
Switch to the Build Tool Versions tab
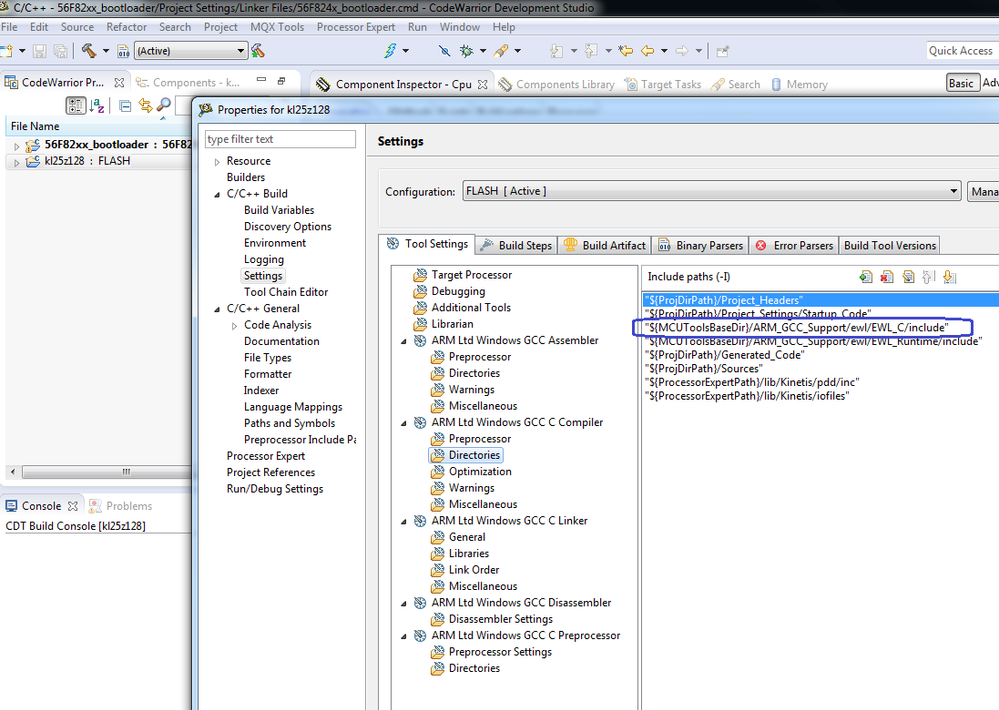click(x=889, y=245)
